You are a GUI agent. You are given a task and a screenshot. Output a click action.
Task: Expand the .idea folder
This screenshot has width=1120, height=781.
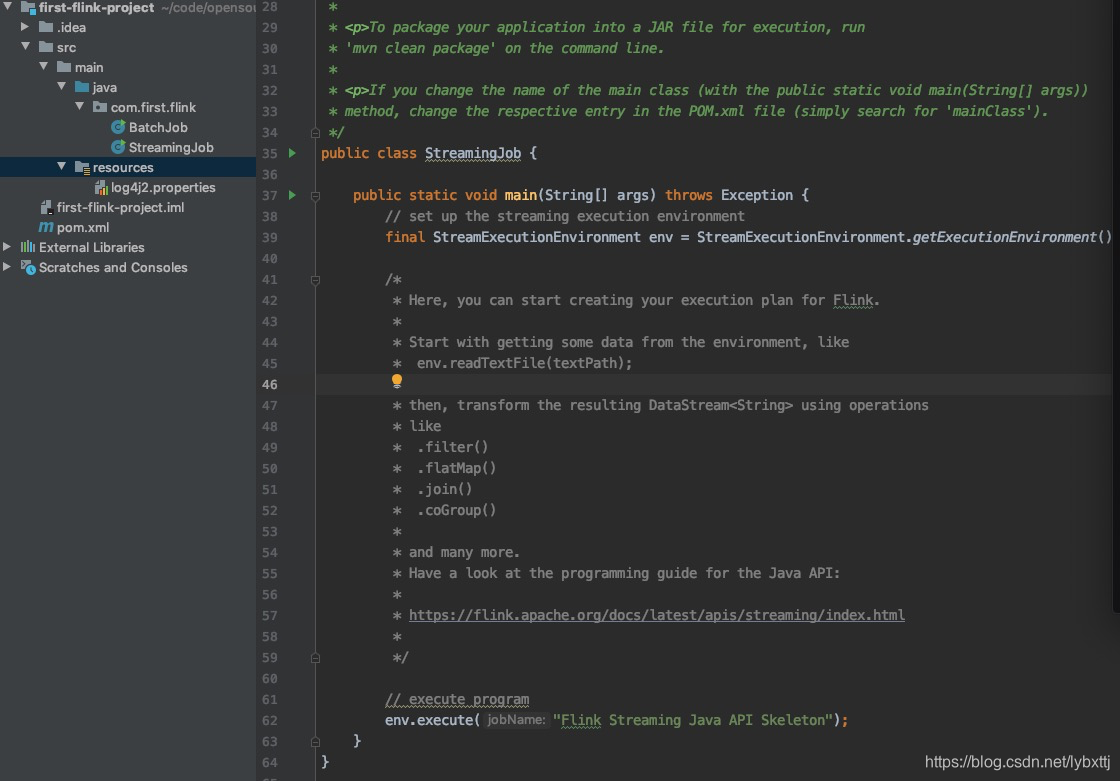click(x=25, y=26)
